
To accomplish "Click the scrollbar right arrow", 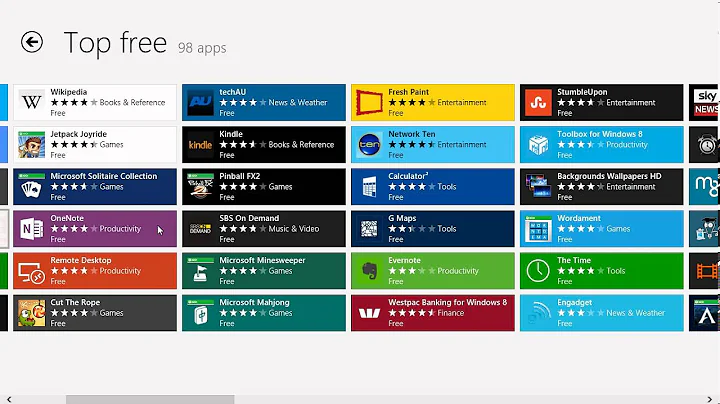I will tap(710, 399).
